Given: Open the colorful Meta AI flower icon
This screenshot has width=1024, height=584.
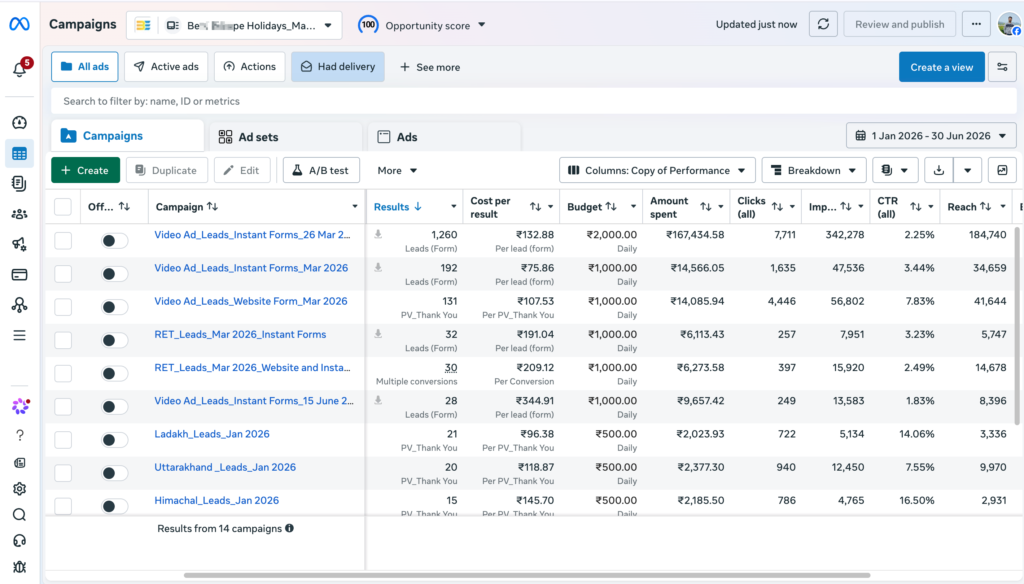Looking at the screenshot, I should [x=20, y=406].
